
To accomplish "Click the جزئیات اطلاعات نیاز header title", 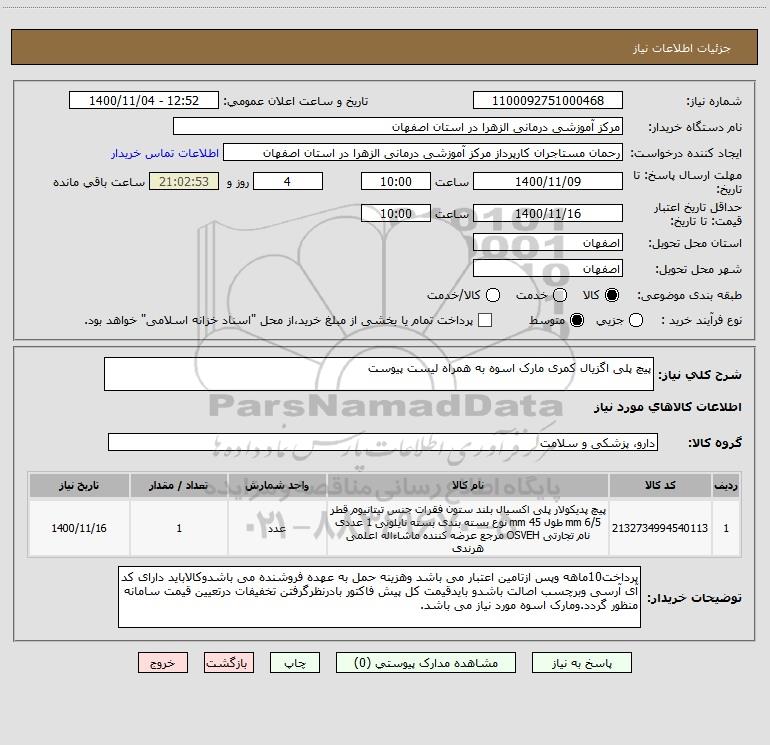I will 681,48.
